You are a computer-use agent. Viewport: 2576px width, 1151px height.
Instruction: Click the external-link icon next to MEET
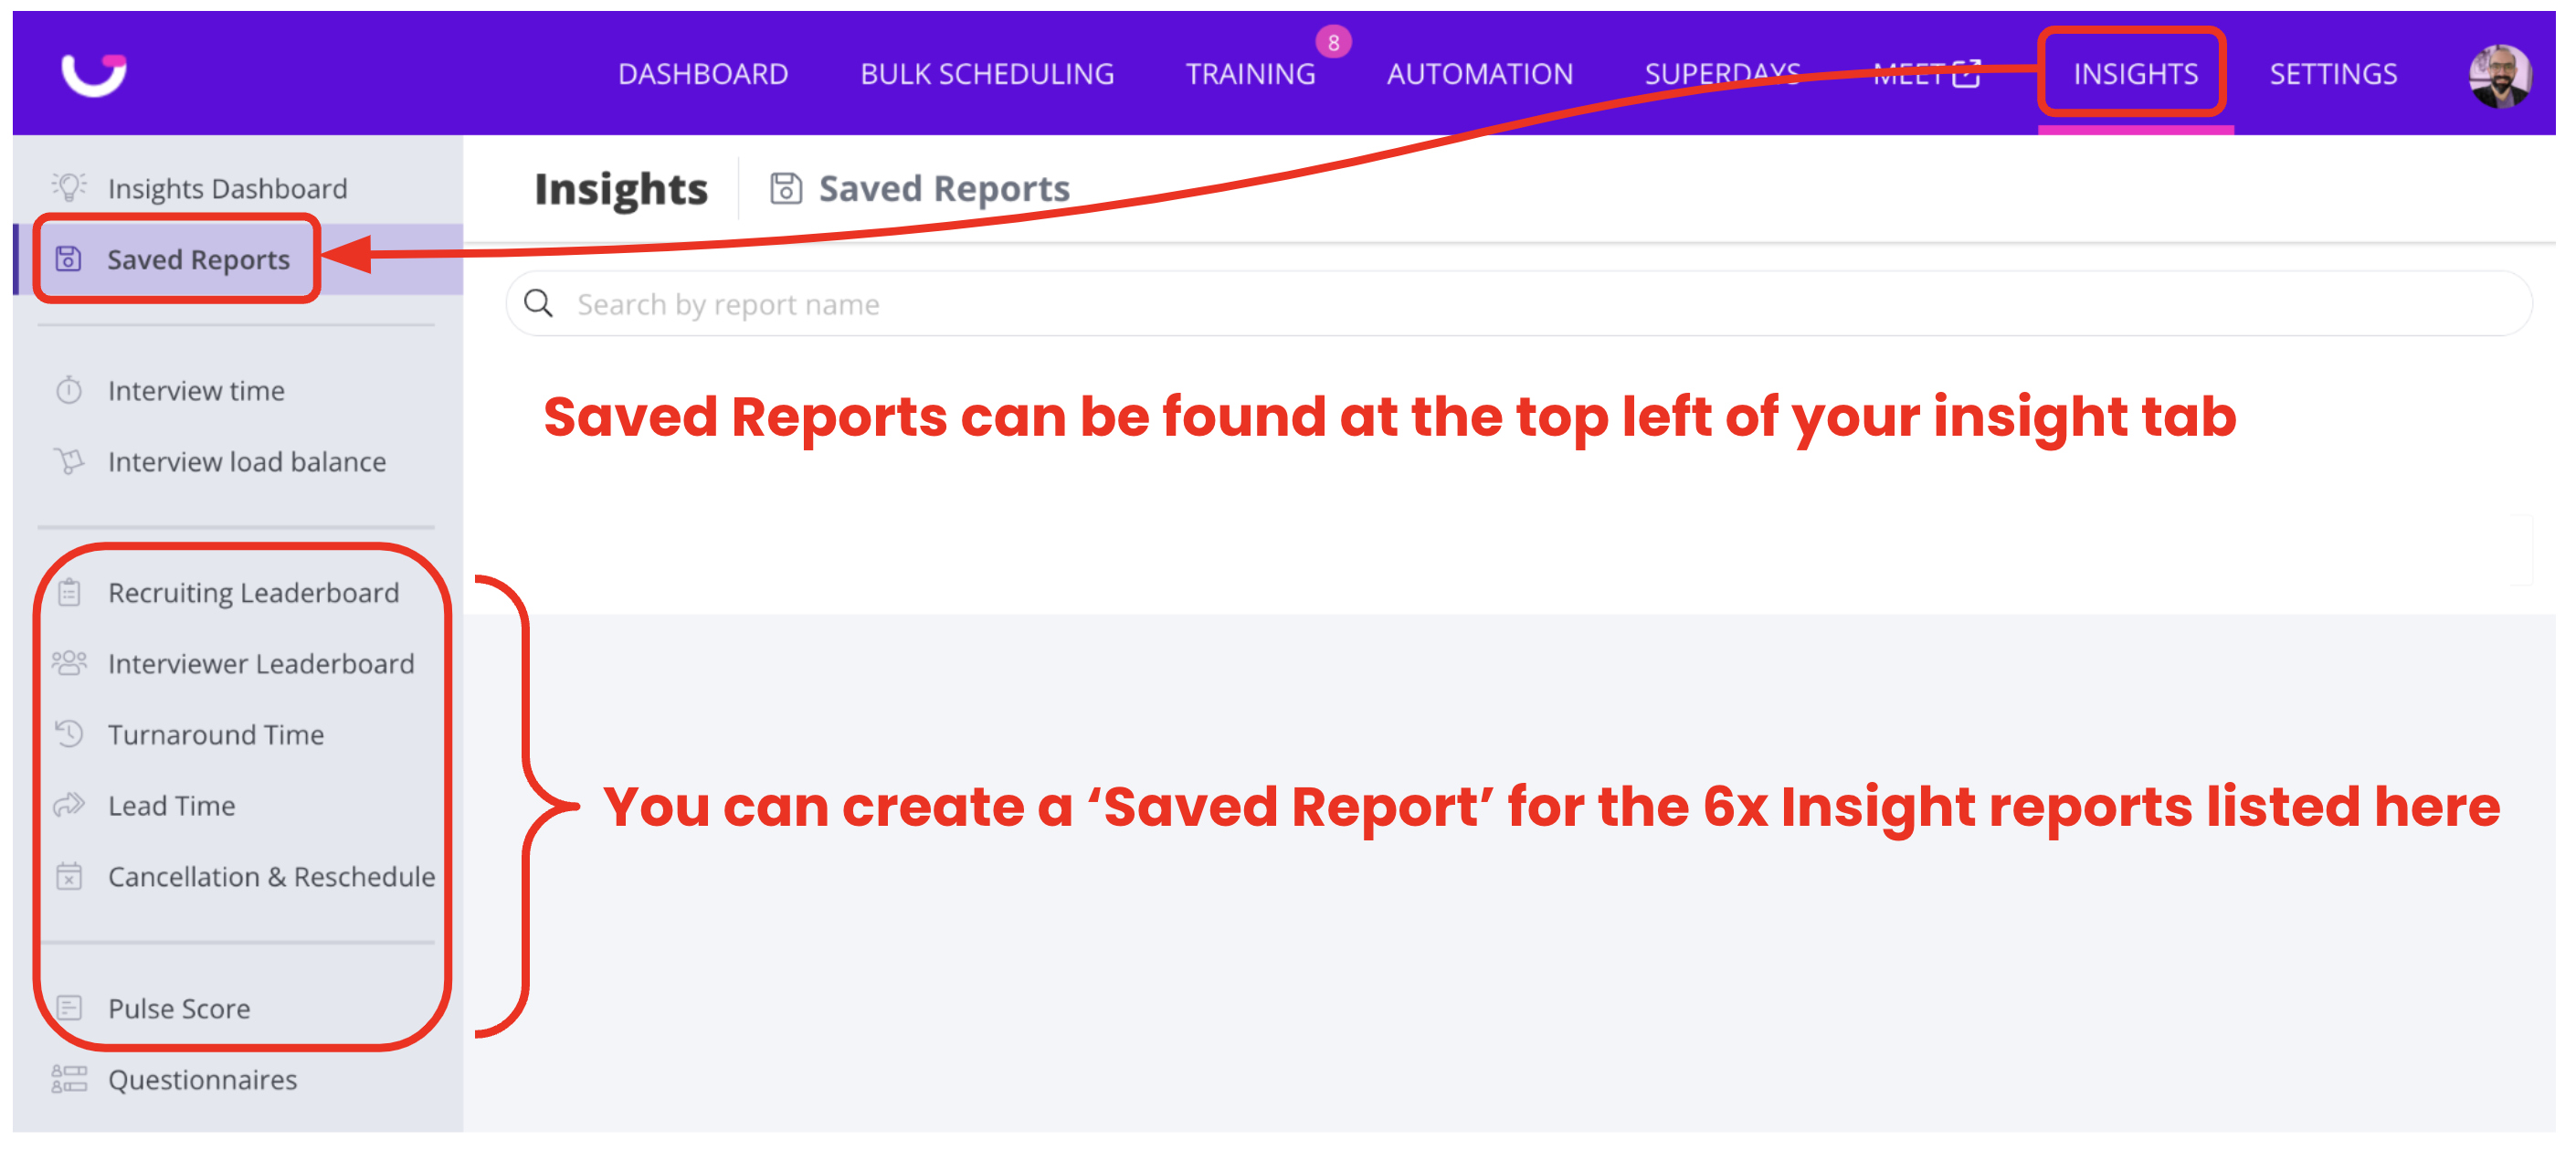(x=1966, y=72)
